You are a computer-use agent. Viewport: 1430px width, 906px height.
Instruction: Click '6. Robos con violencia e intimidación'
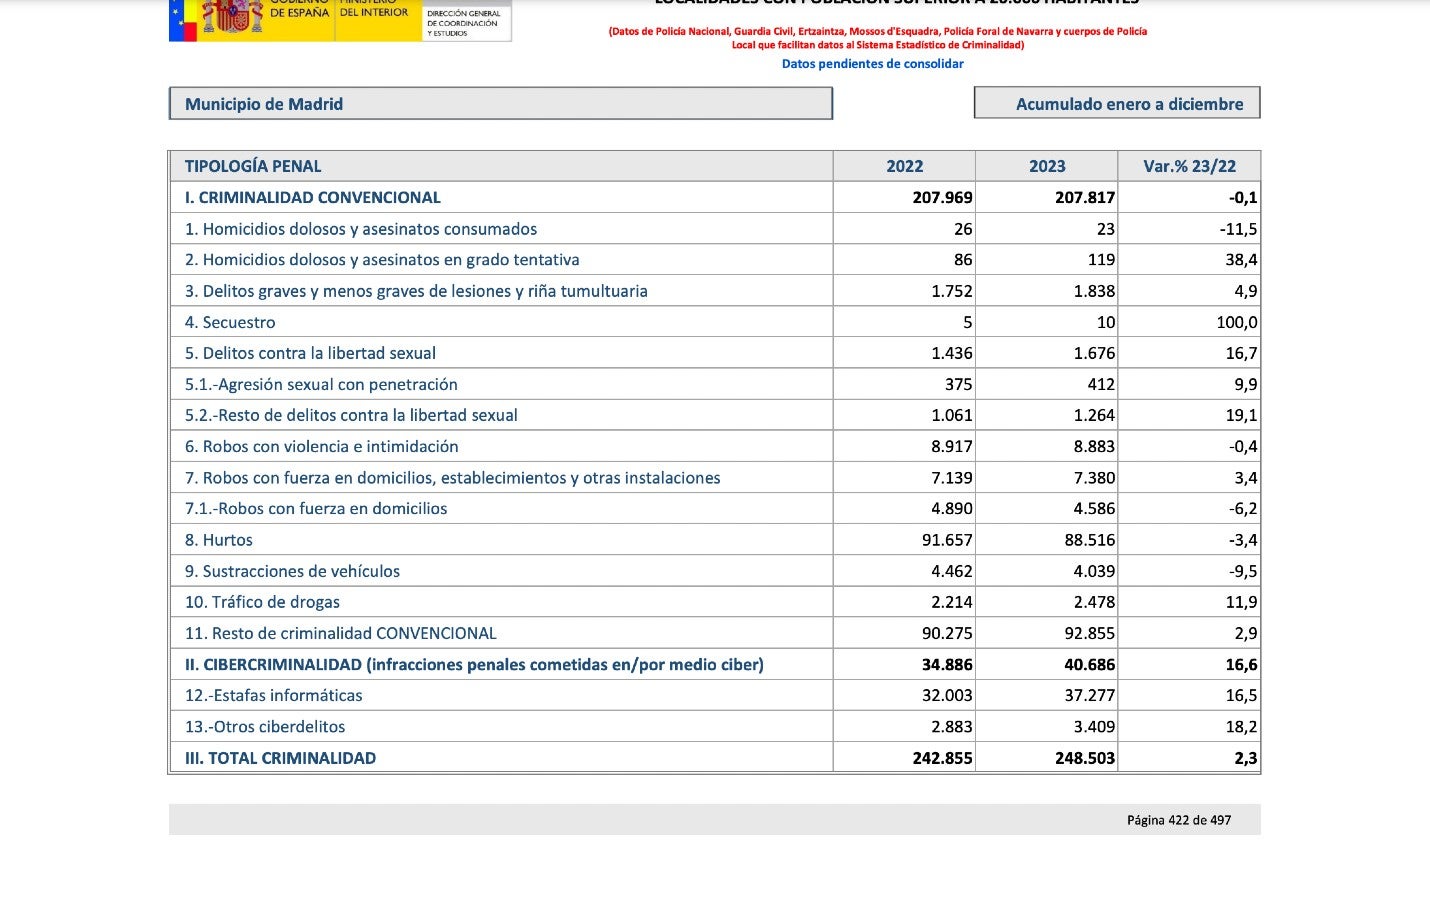[322, 446]
